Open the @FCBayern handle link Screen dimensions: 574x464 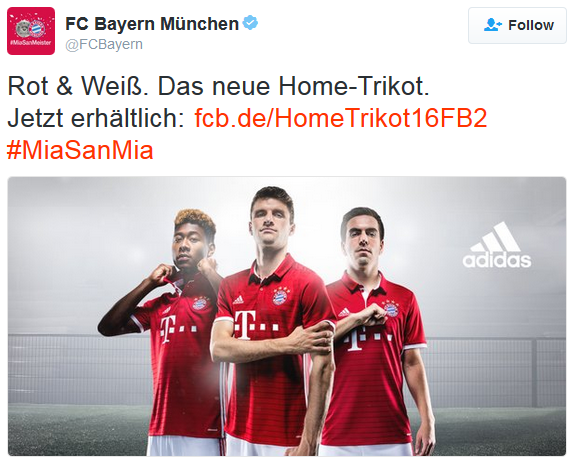[104, 44]
